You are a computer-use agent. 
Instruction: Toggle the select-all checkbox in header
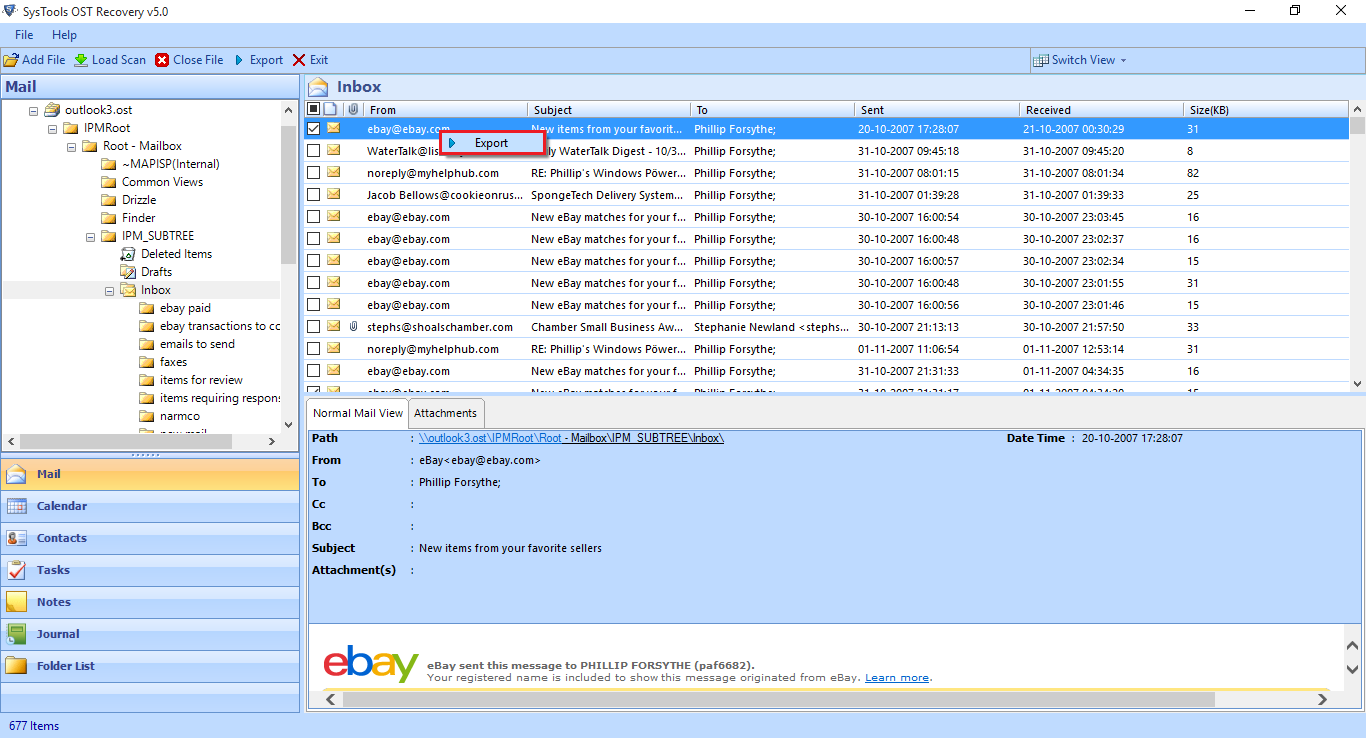click(314, 109)
